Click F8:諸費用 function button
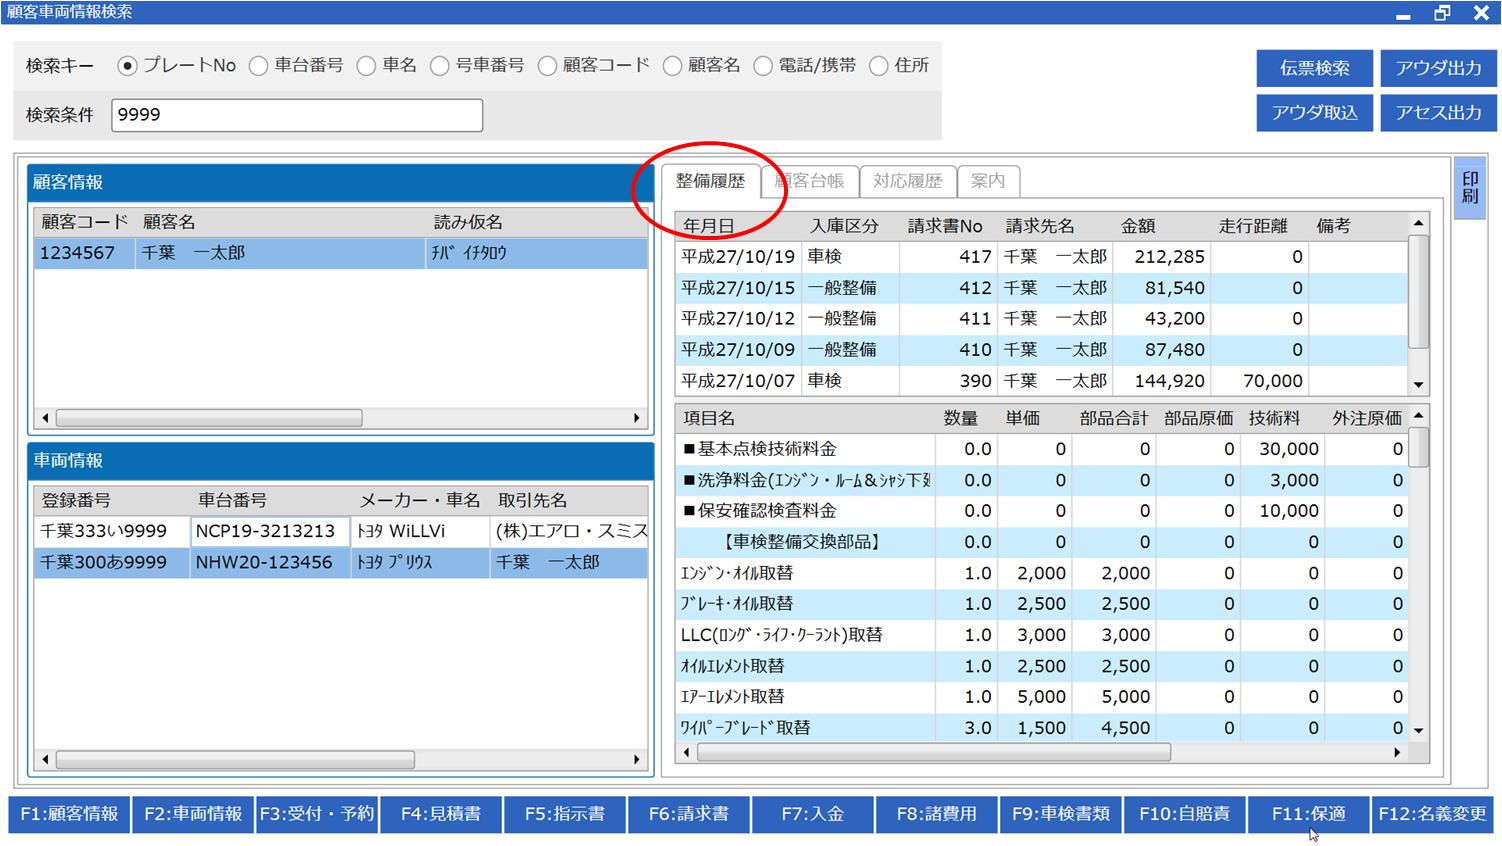 click(x=937, y=814)
